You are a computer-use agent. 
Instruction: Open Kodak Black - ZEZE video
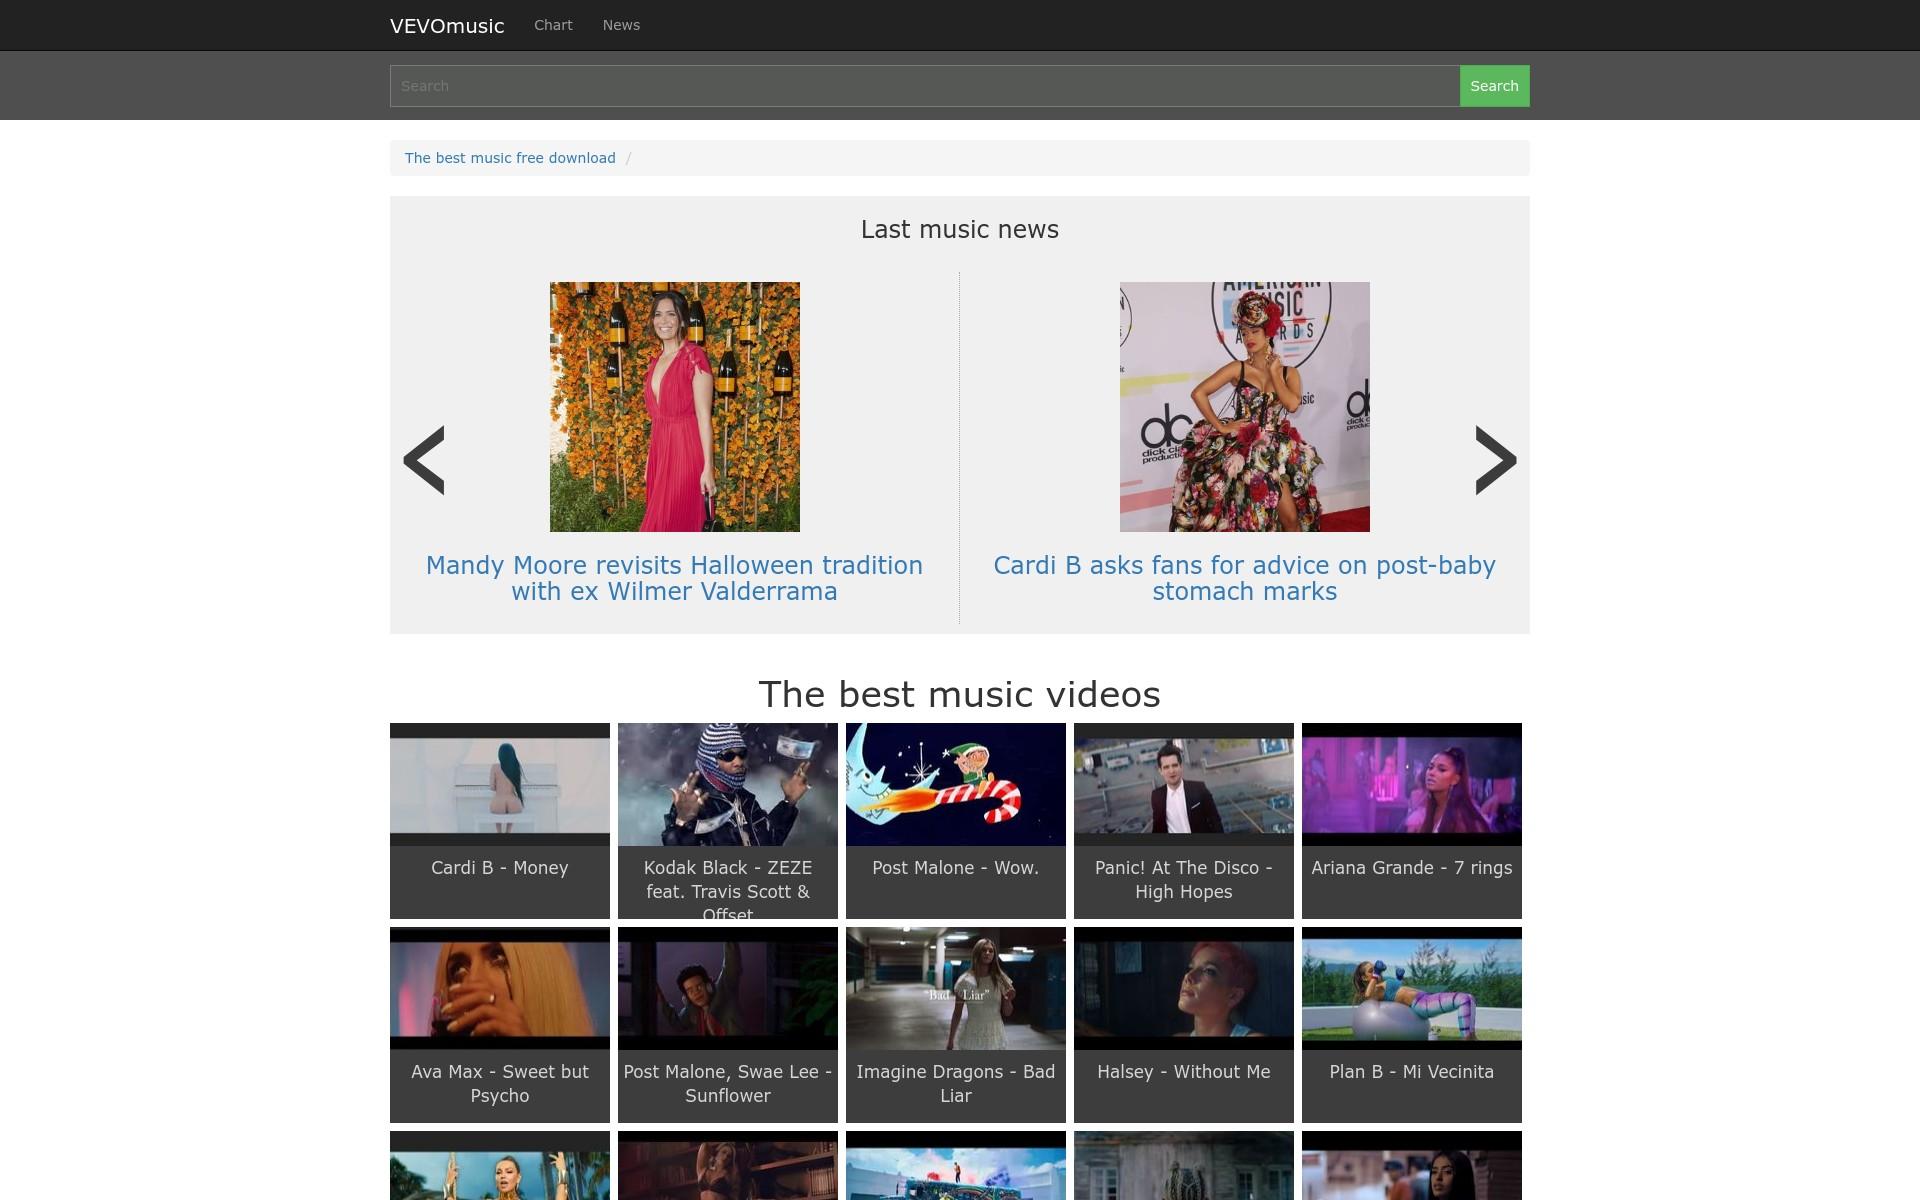point(728,820)
